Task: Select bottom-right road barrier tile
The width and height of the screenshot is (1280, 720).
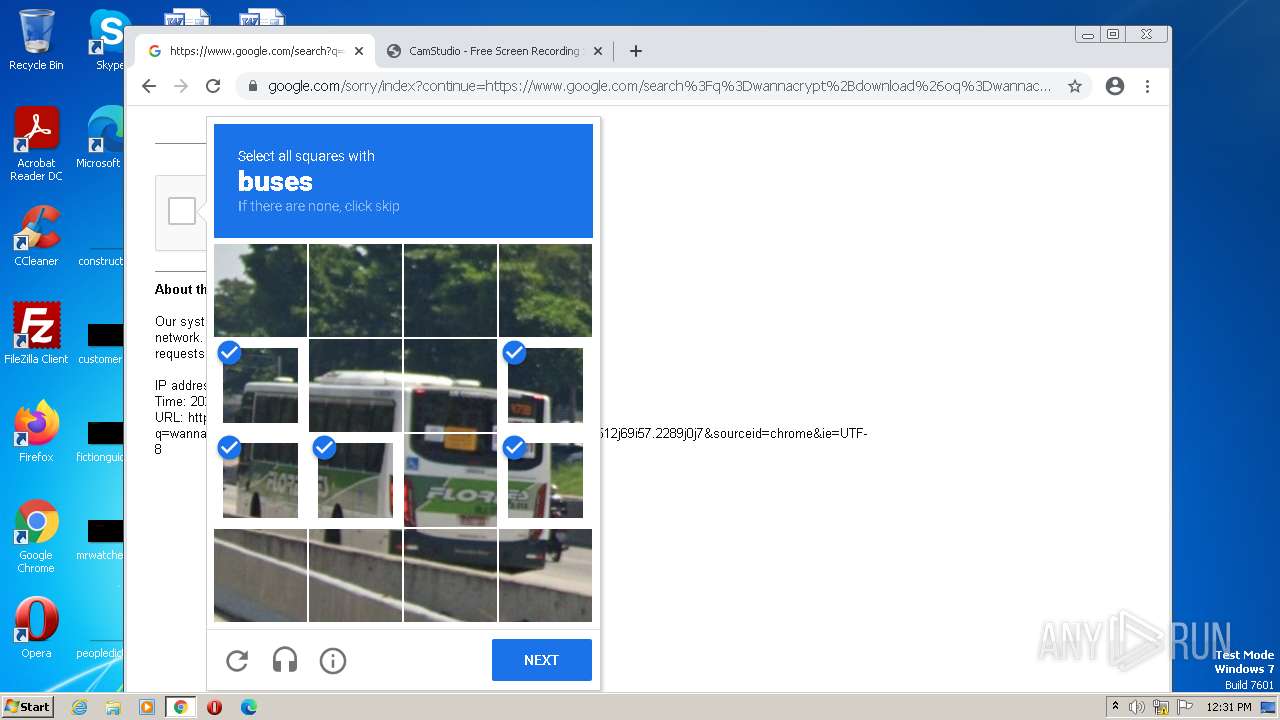Action: (x=545, y=575)
